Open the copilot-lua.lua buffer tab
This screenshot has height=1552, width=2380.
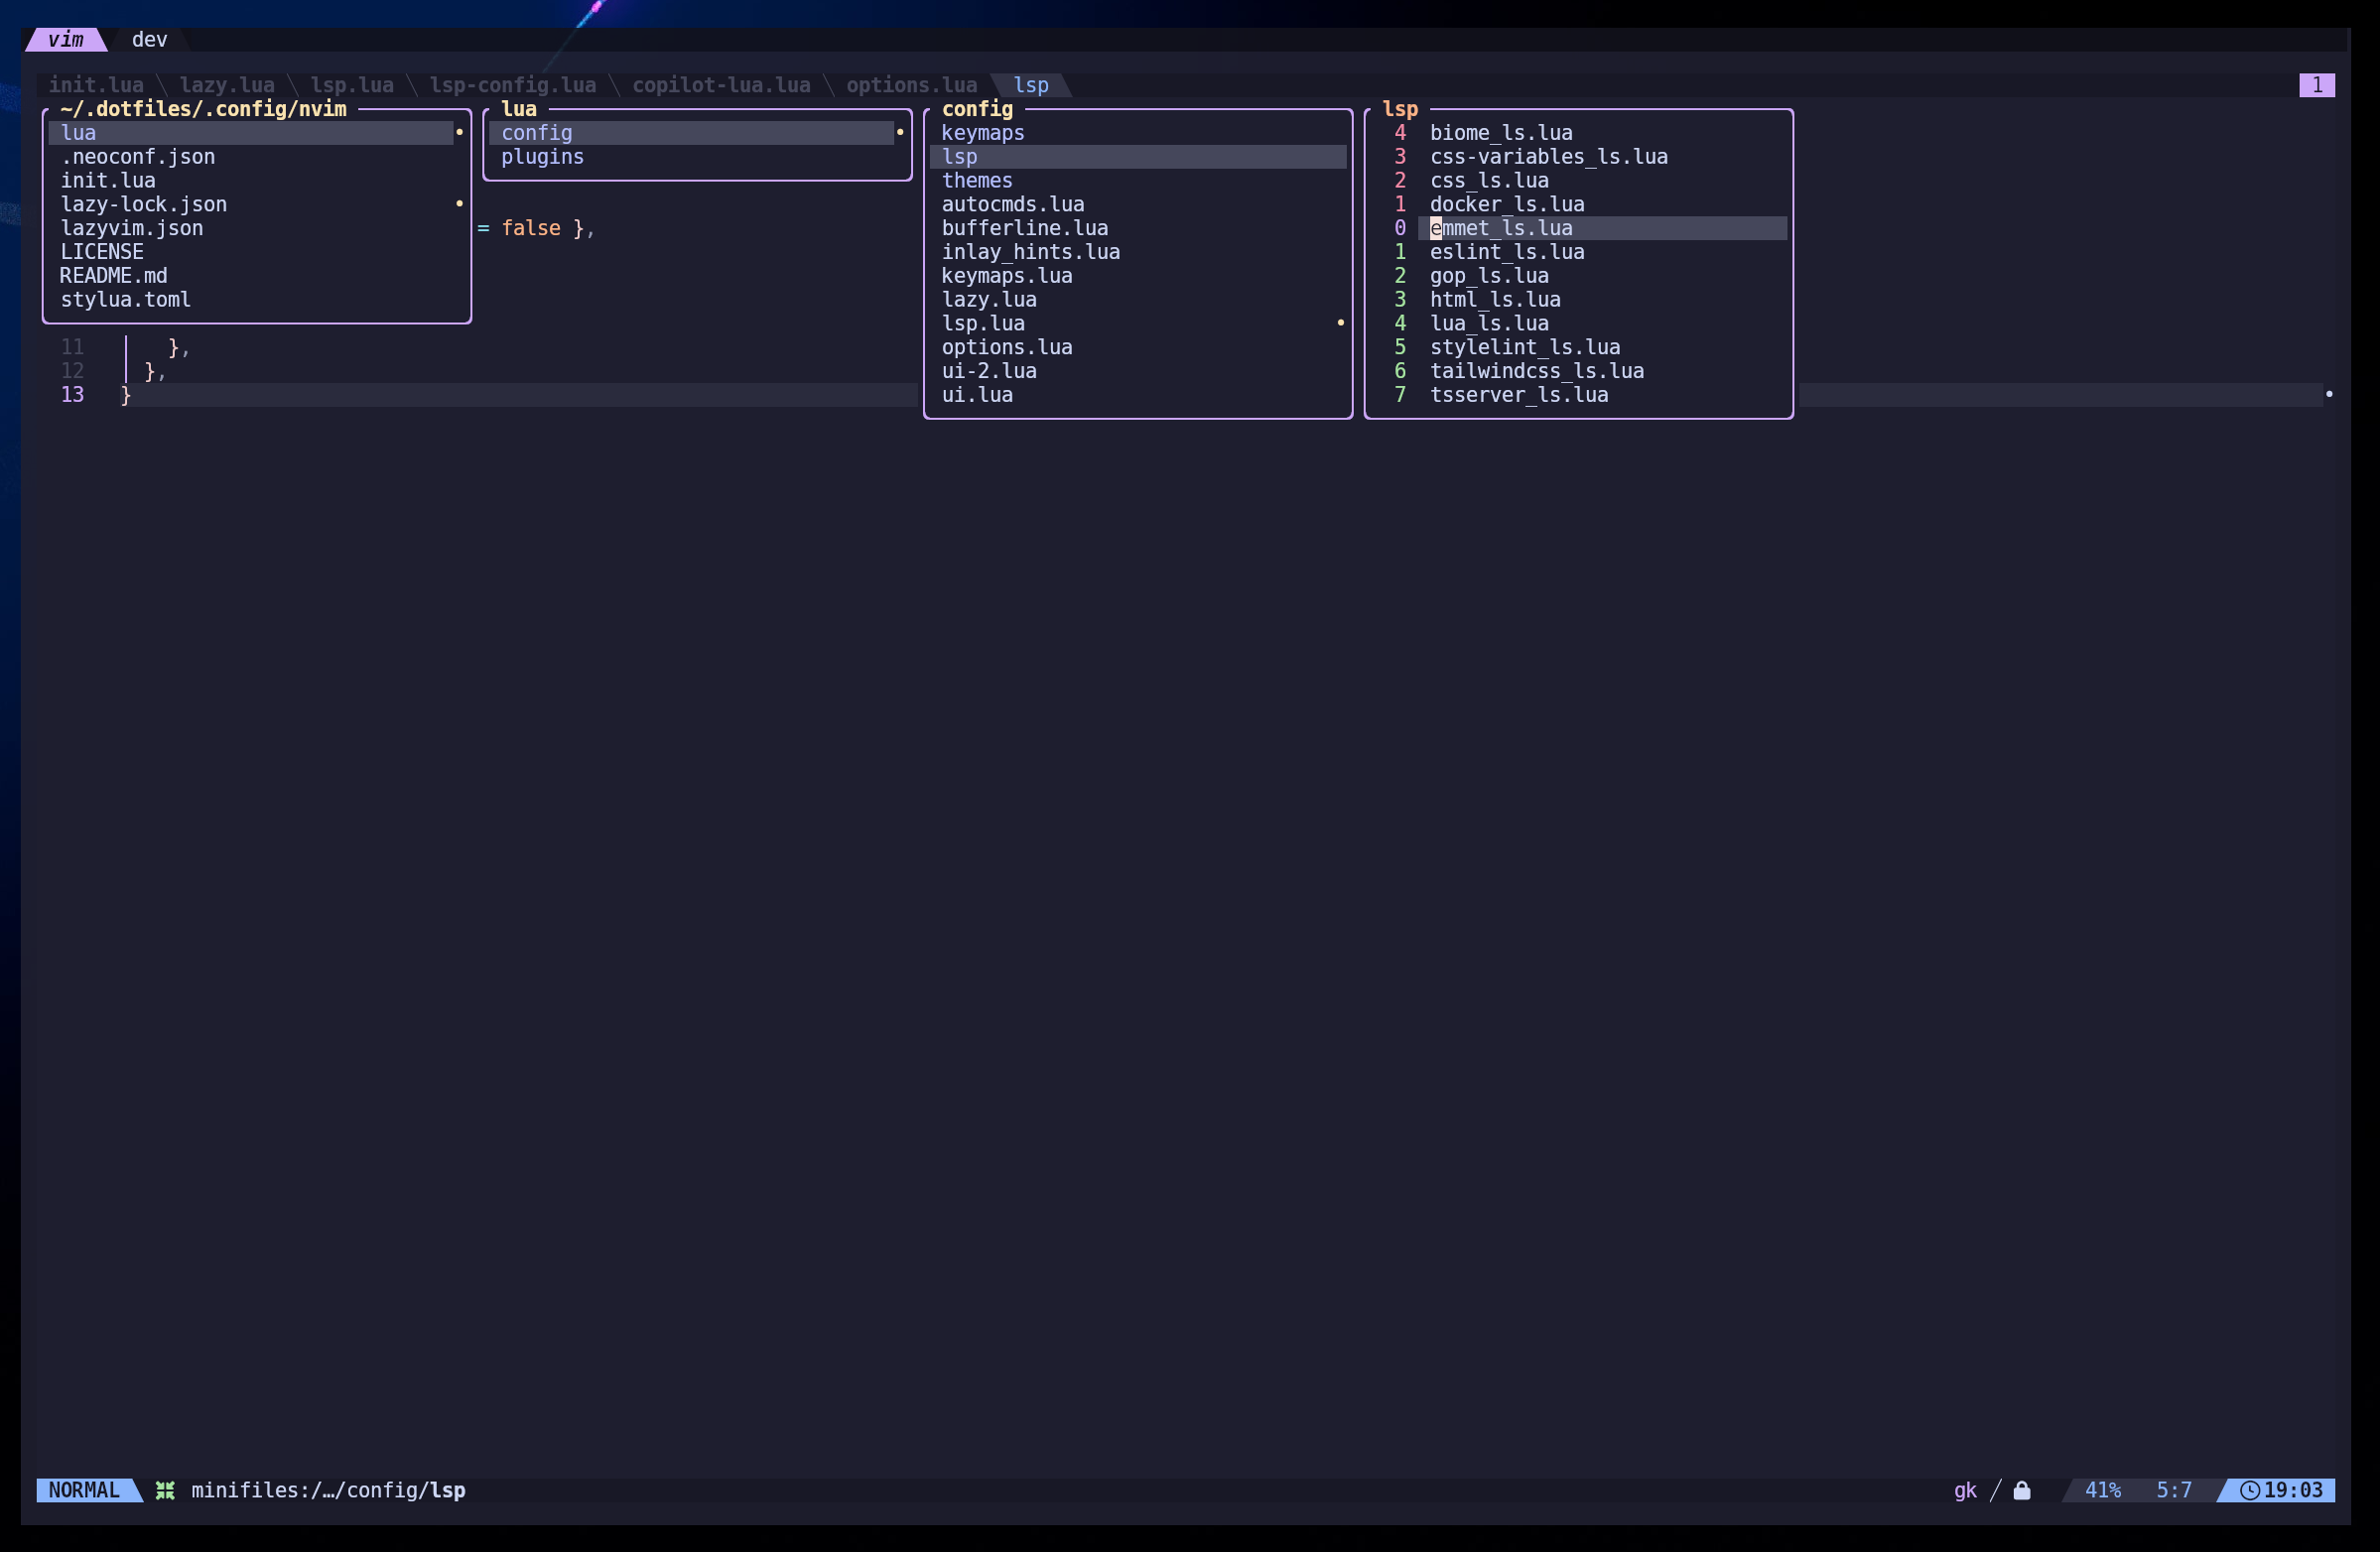(722, 85)
